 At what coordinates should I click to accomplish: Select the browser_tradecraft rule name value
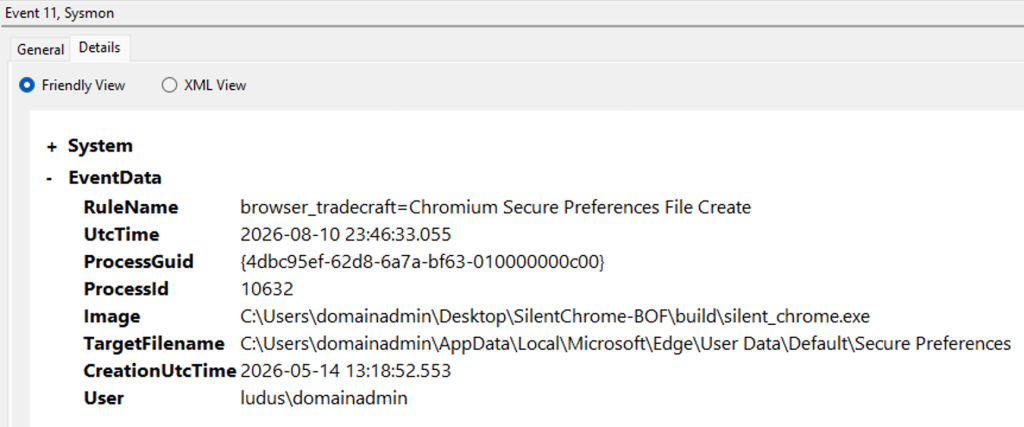(x=496, y=208)
